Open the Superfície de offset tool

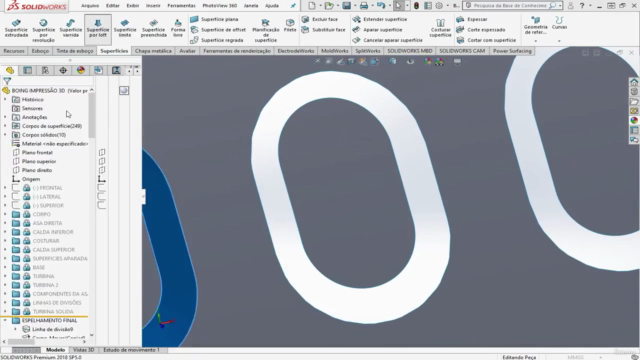click(x=218, y=30)
